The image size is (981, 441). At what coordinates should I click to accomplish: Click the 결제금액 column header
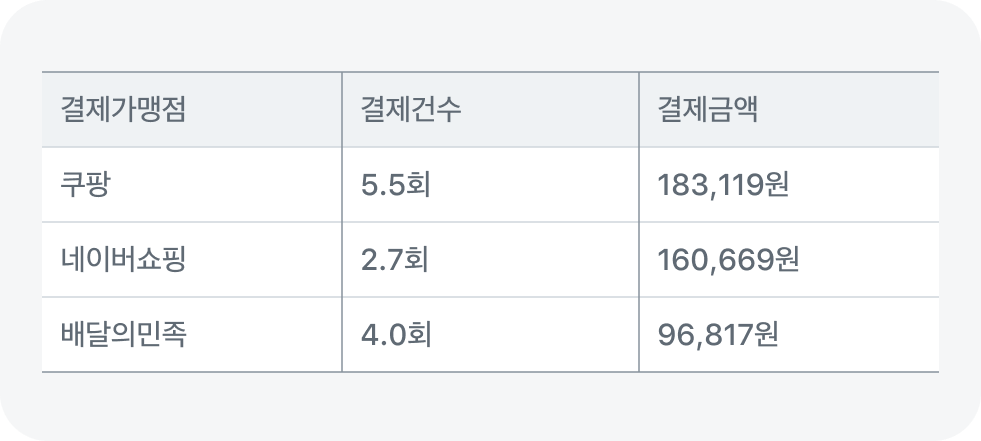[x=707, y=110]
